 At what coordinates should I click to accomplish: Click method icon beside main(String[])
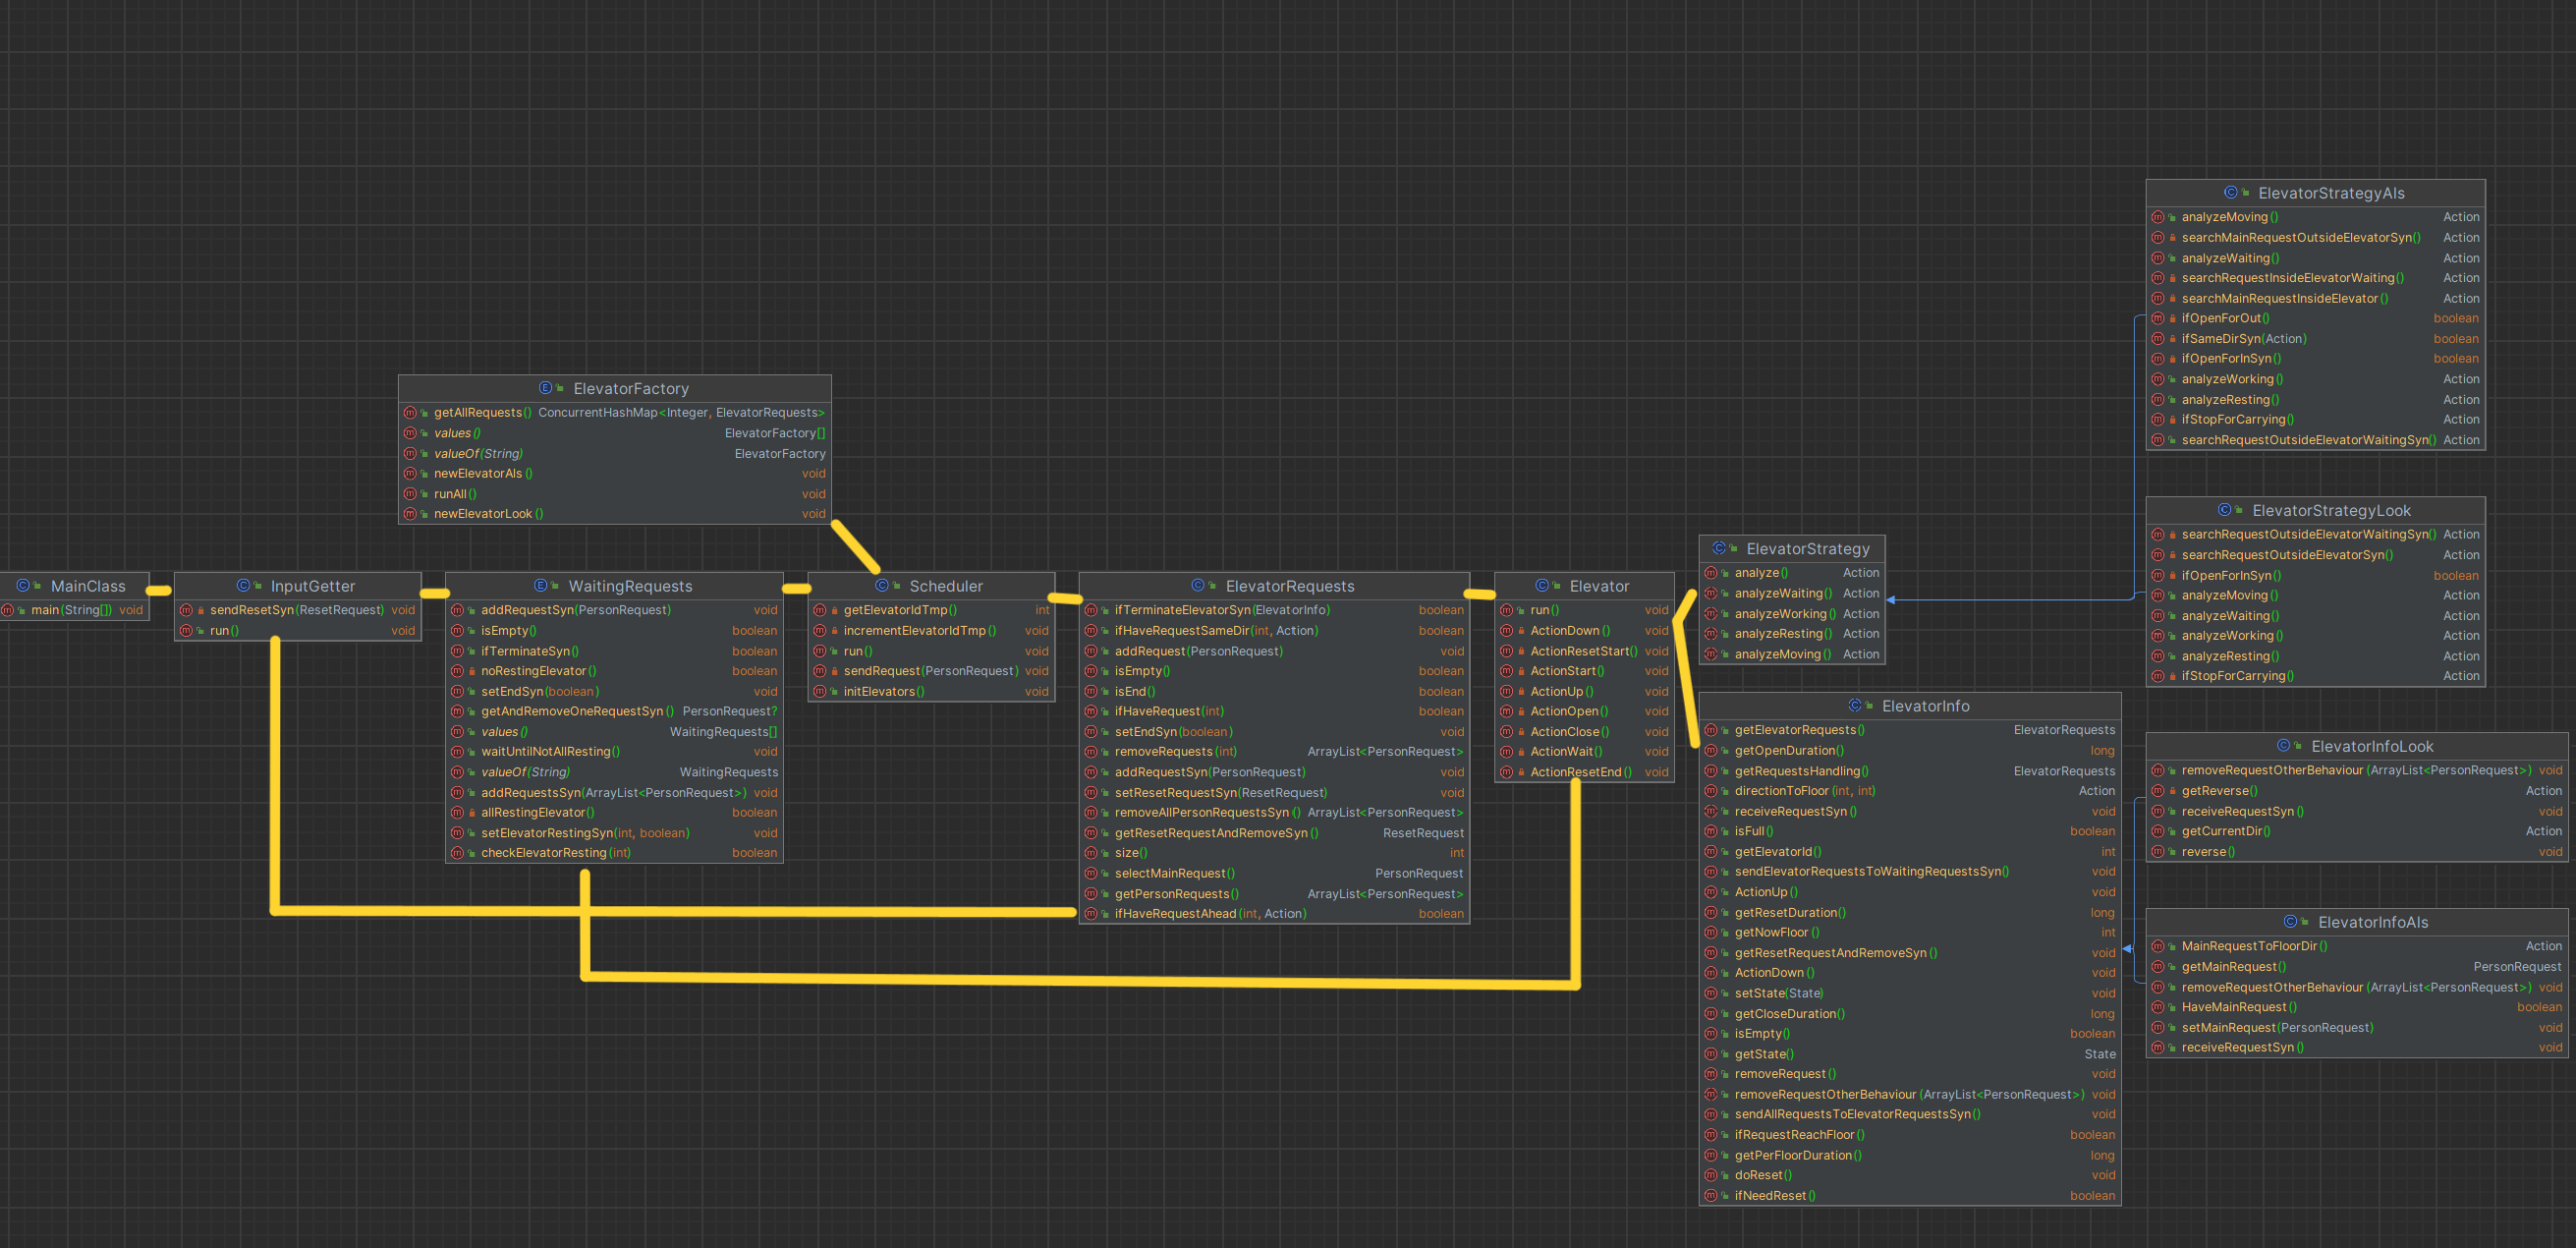8,610
